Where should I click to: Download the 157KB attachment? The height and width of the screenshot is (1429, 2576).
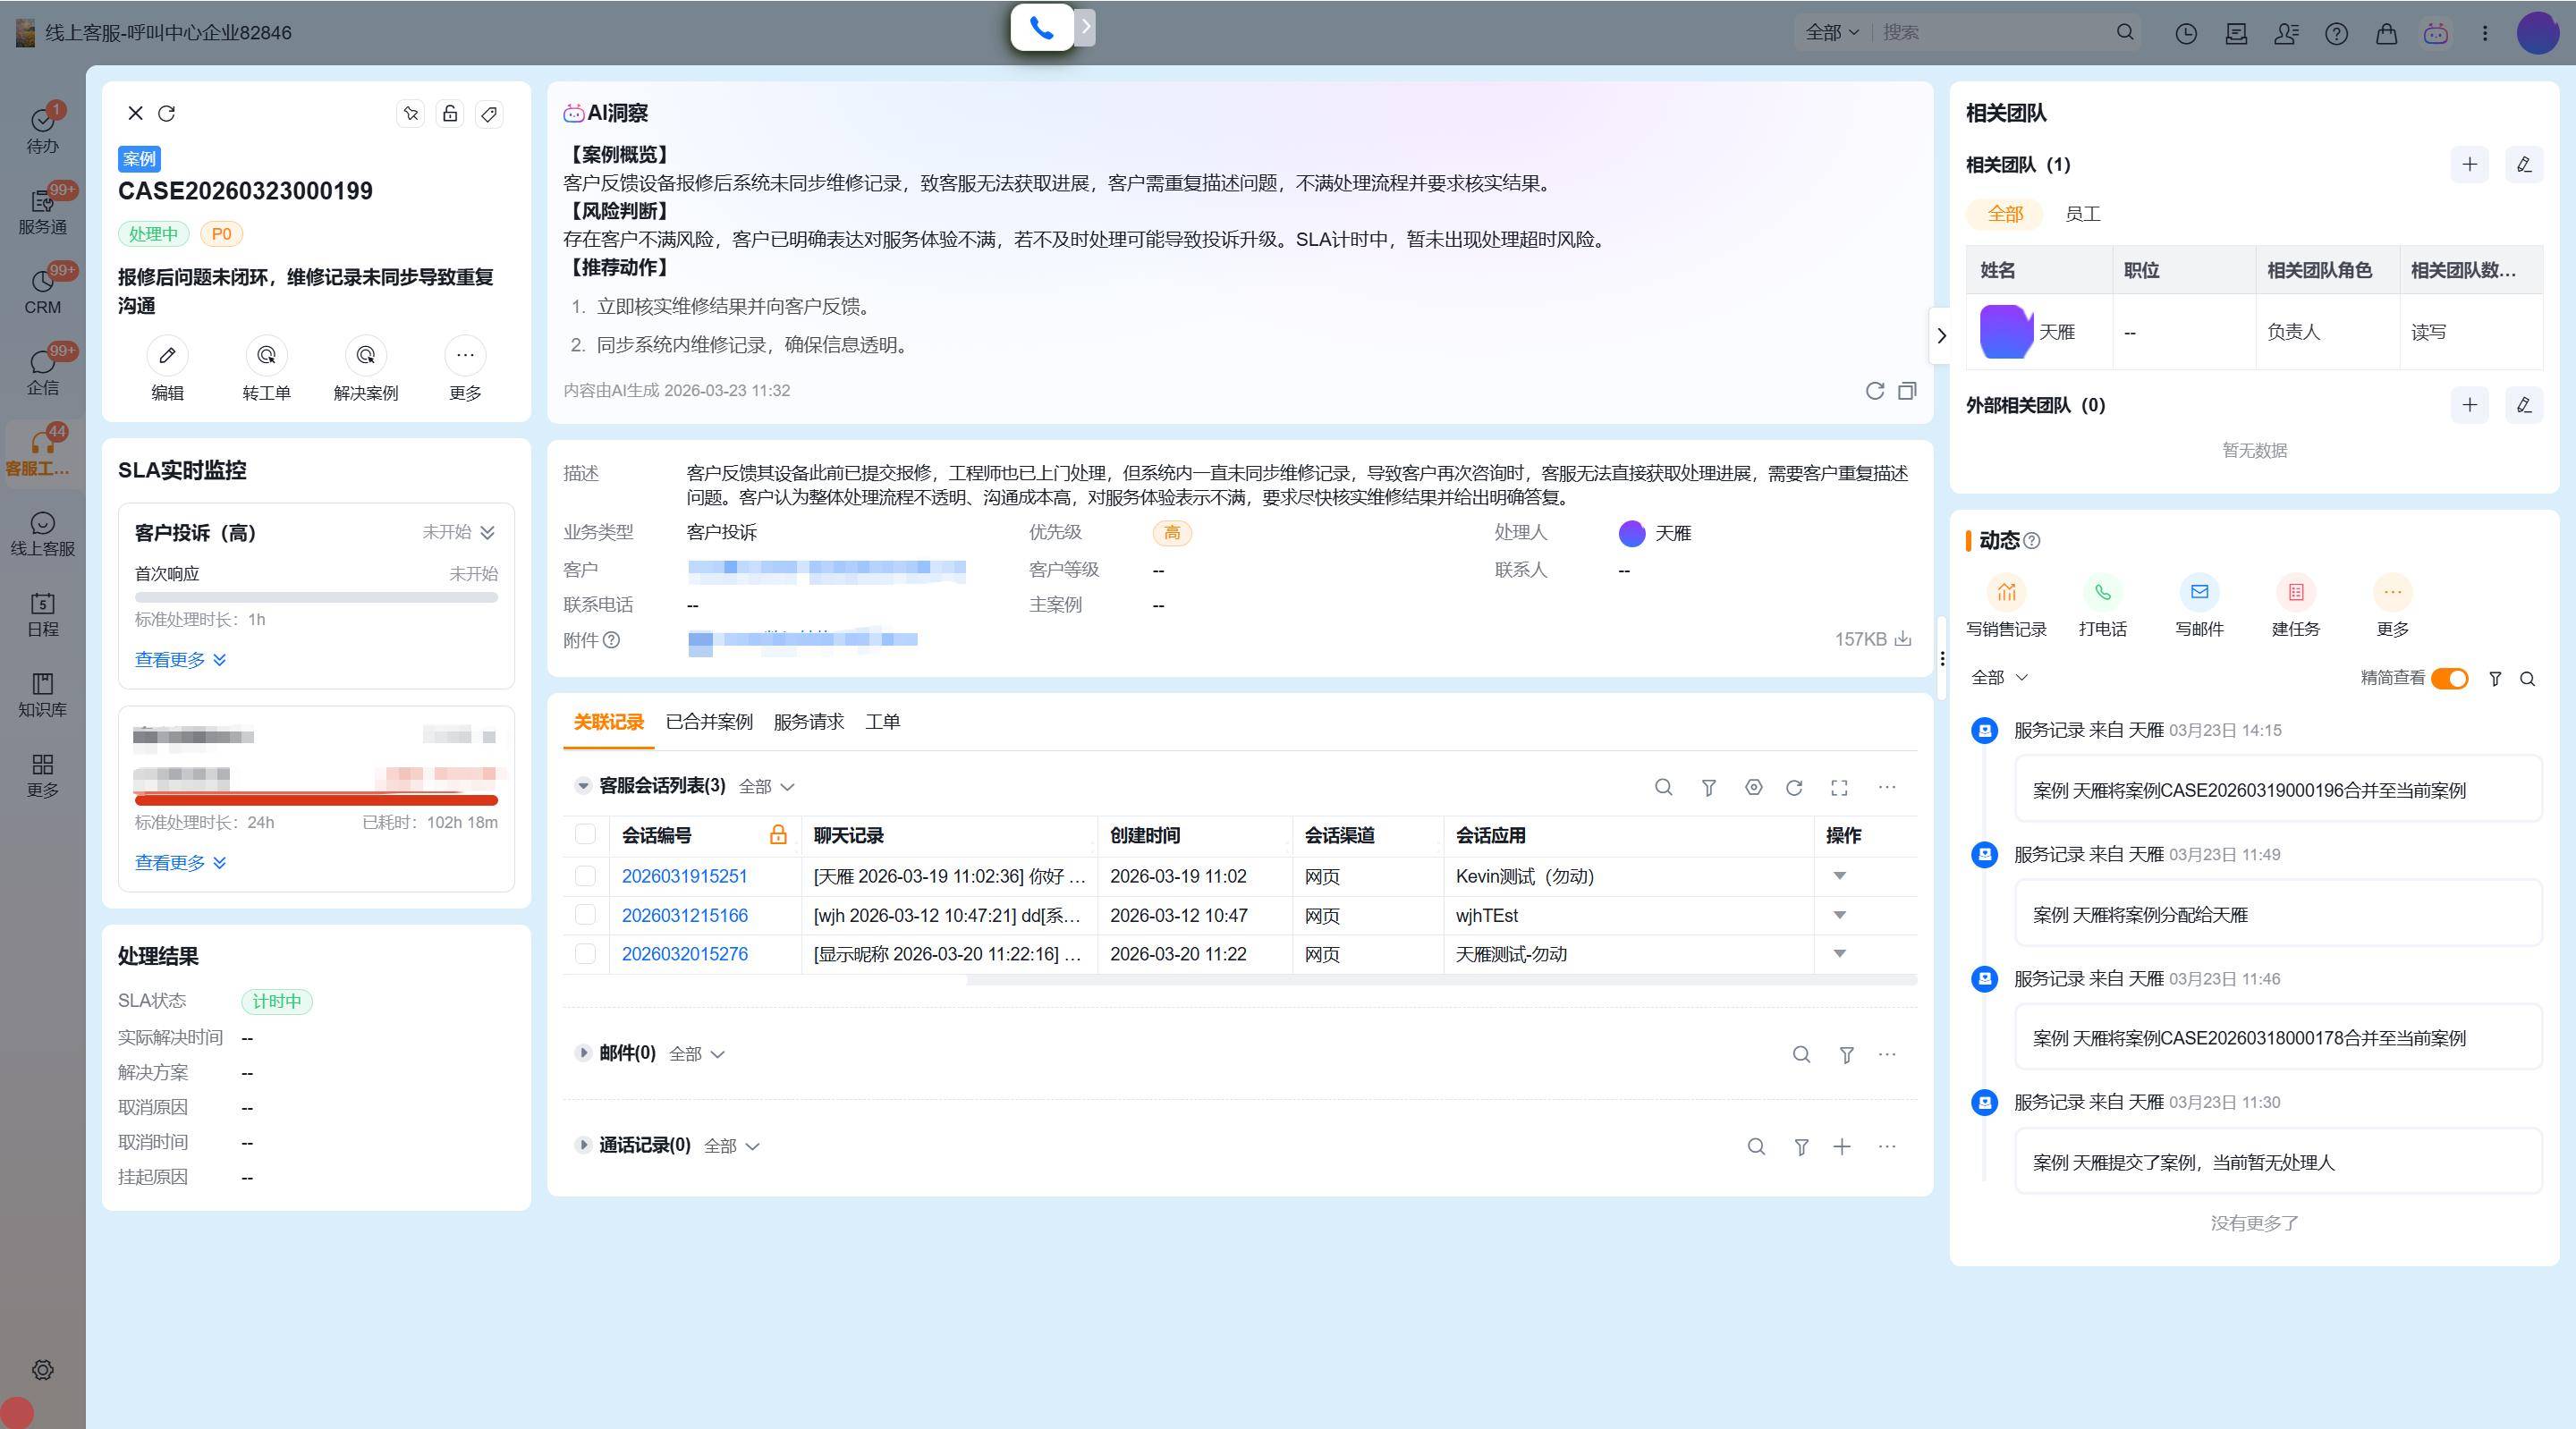pyautogui.click(x=1903, y=639)
